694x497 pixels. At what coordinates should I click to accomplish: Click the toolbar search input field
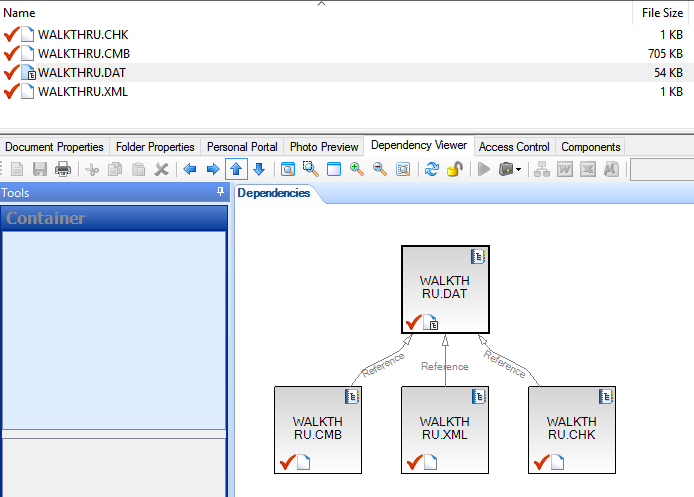pyautogui.click(x=661, y=169)
